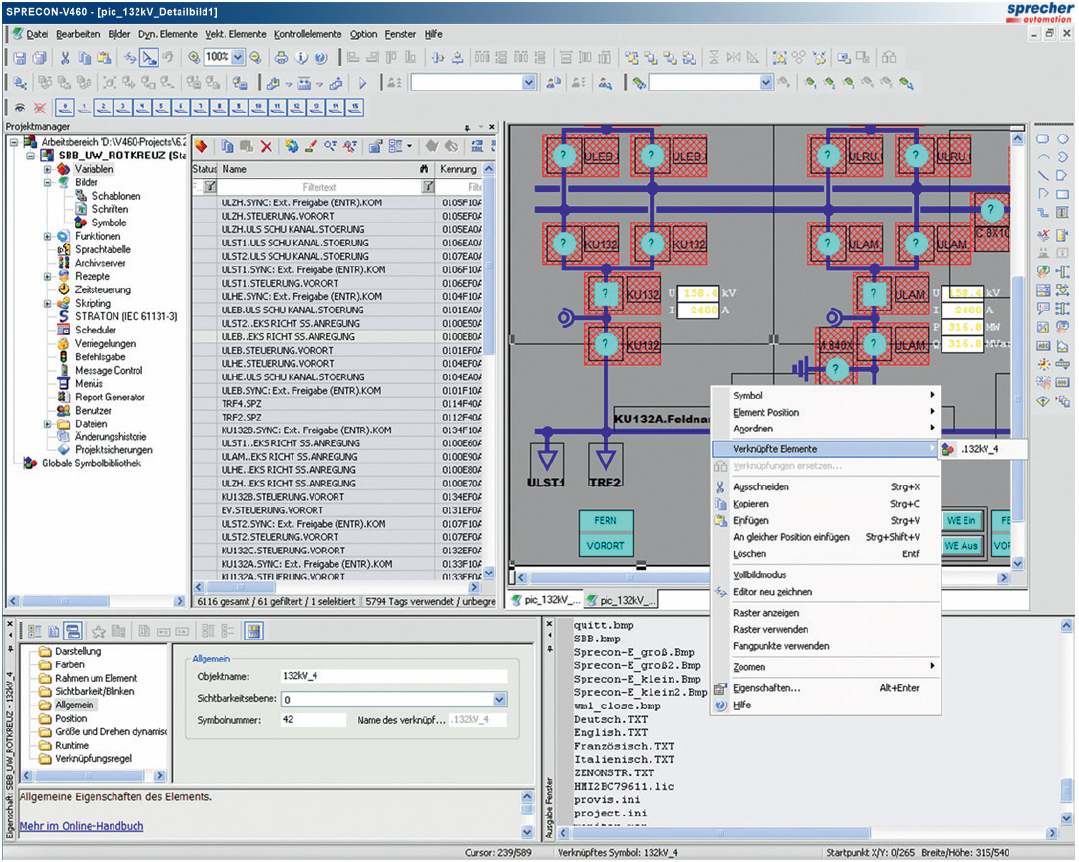Click the FERN button in the diagram
The height and width of the screenshot is (862, 1079).
click(x=606, y=521)
